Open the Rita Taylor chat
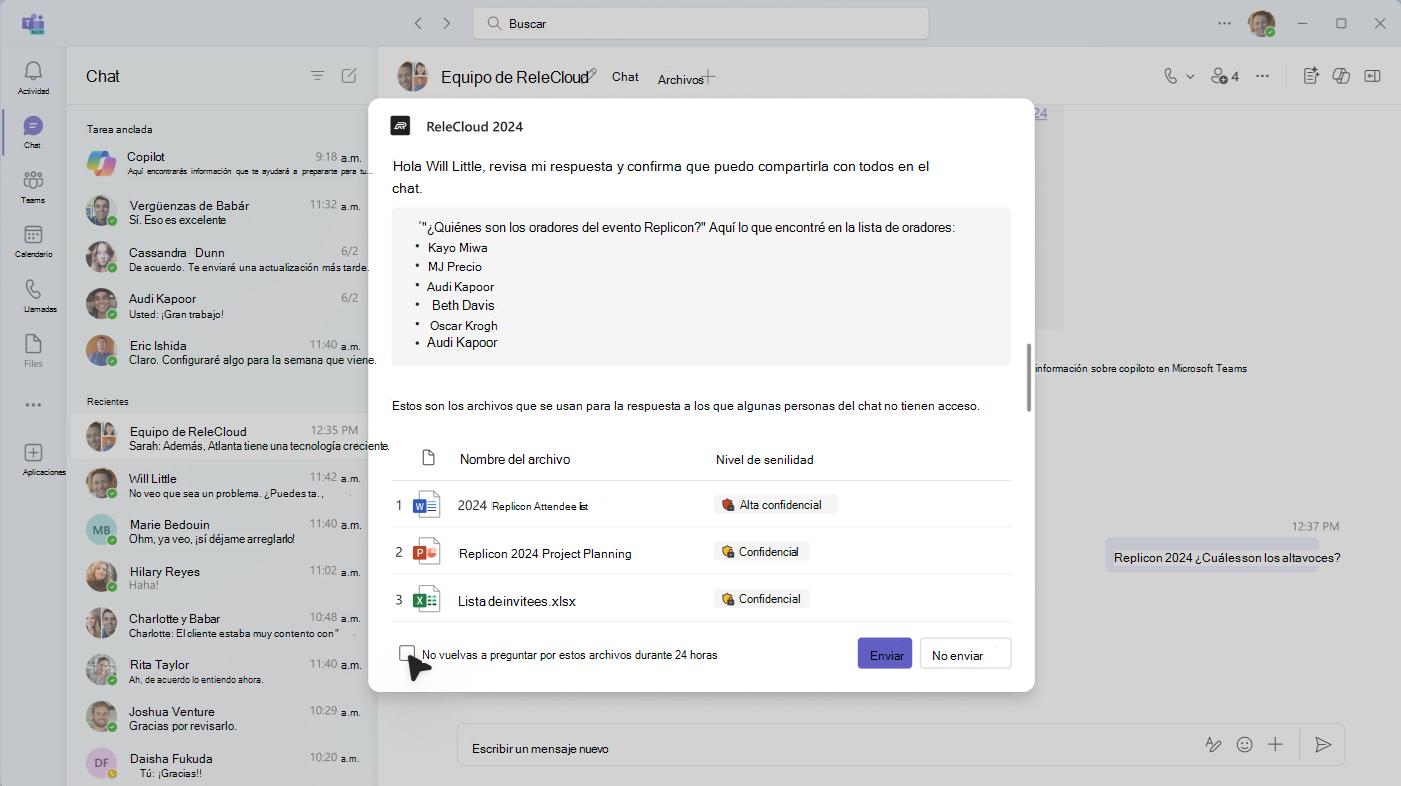Viewport: 1401px width, 786px height. point(222,671)
